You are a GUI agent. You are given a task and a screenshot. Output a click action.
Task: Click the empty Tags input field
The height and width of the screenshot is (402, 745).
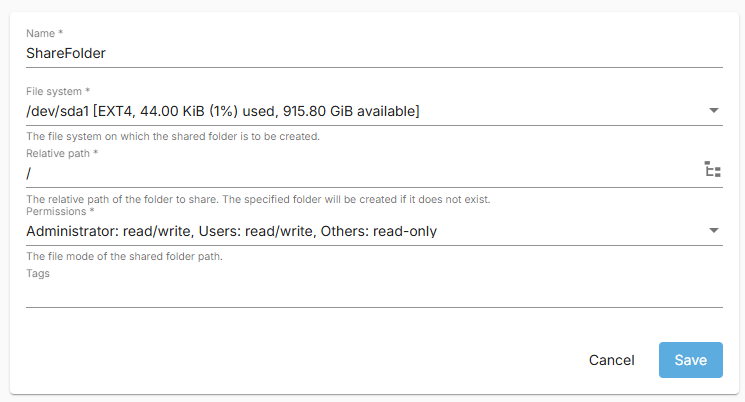pos(374,295)
